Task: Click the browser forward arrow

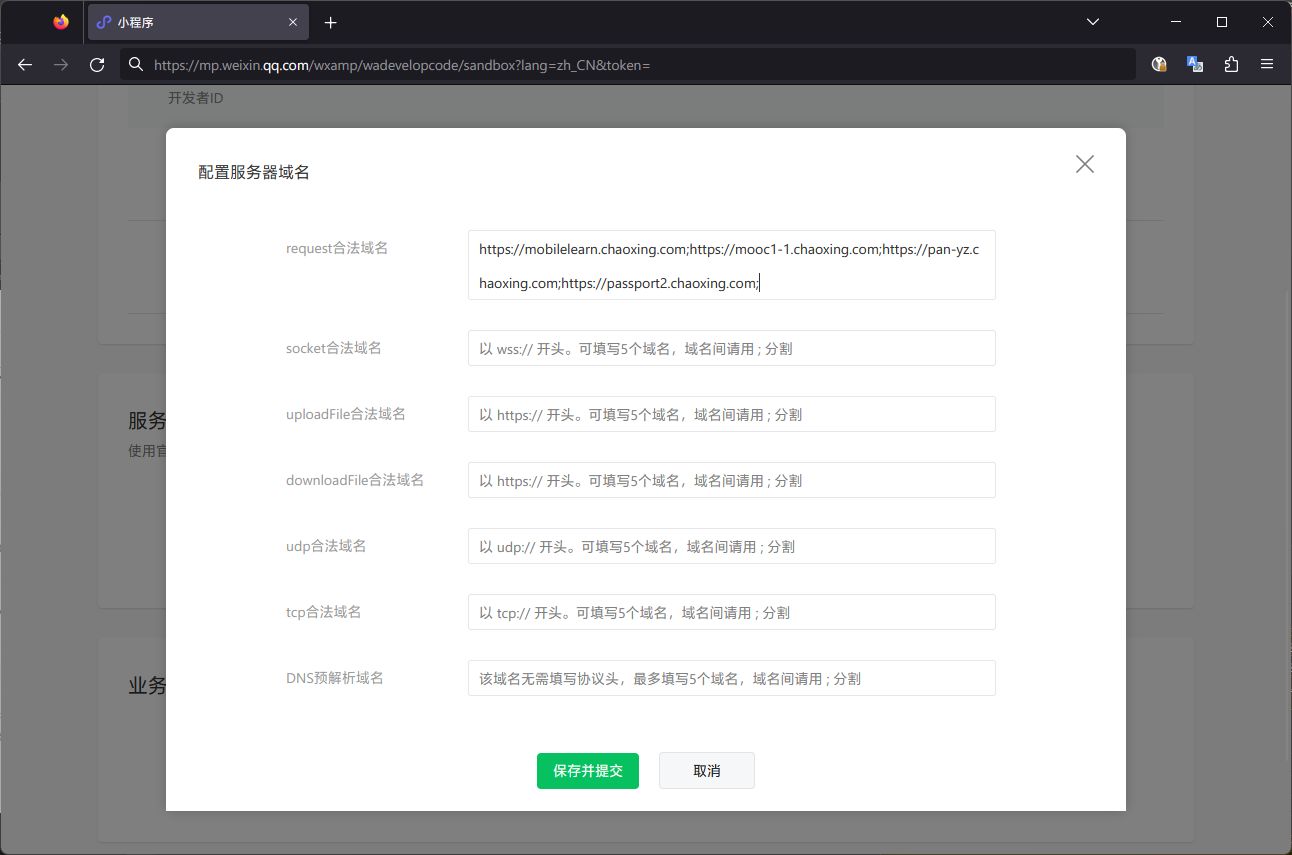Action: [x=61, y=65]
